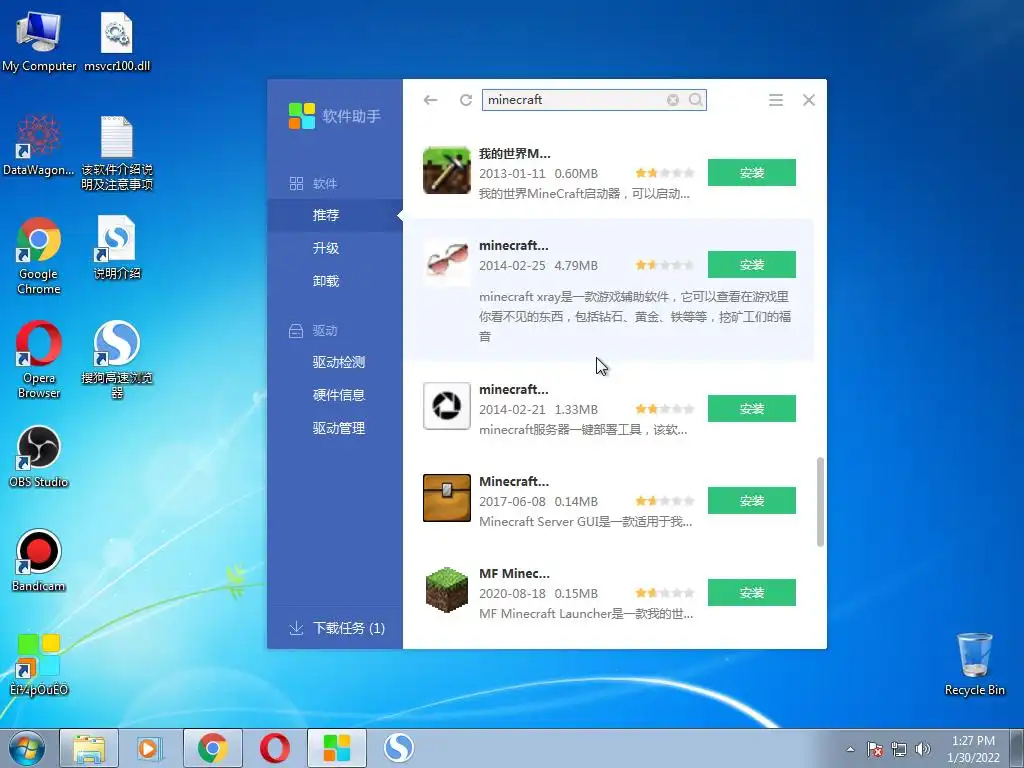Select the four-color squares desktop shortcut
The image size is (1024, 768).
tap(39, 665)
